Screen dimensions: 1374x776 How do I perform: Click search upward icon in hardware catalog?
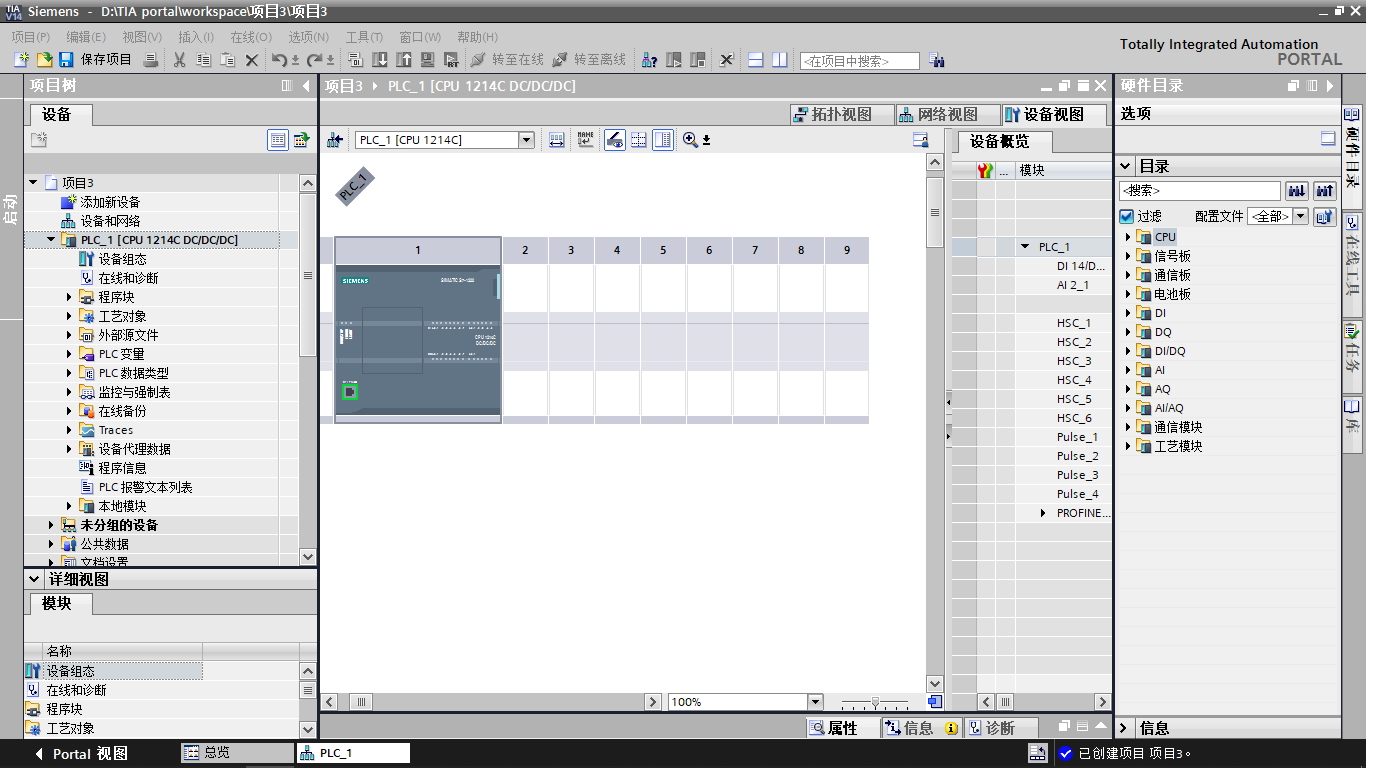pyautogui.click(x=1325, y=190)
